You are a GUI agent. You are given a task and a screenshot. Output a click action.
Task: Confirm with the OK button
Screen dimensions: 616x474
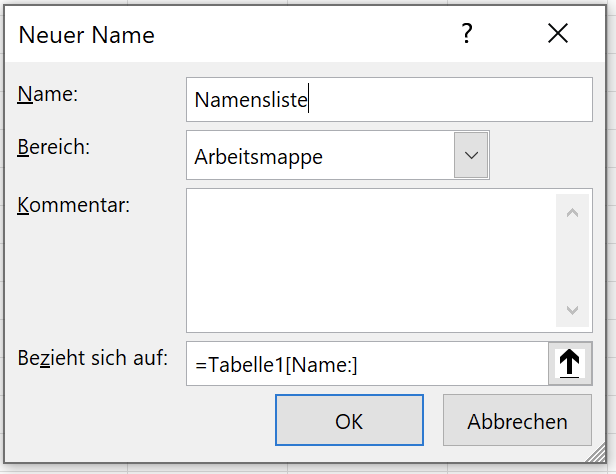click(349, 420)
